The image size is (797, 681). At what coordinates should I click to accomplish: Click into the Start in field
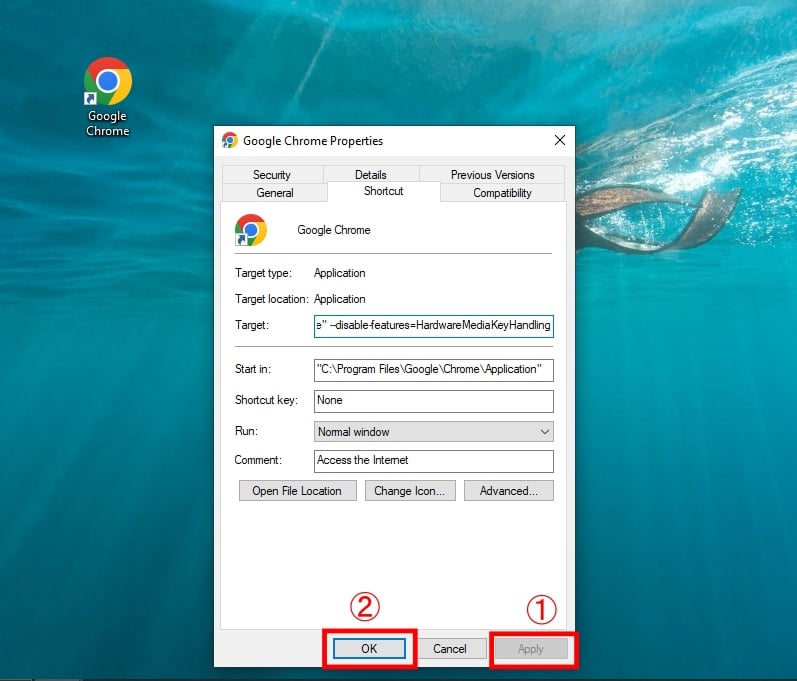click(x=434, y=370)
